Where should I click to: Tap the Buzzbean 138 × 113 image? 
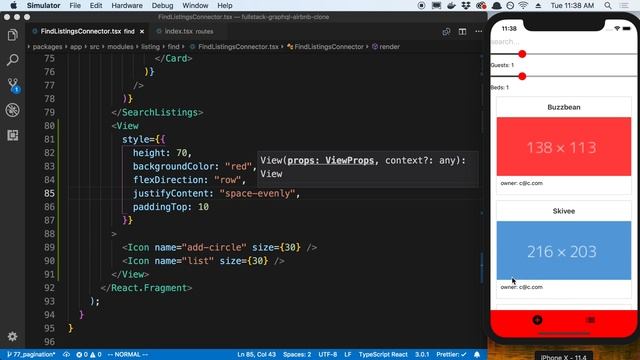(564, 147)
